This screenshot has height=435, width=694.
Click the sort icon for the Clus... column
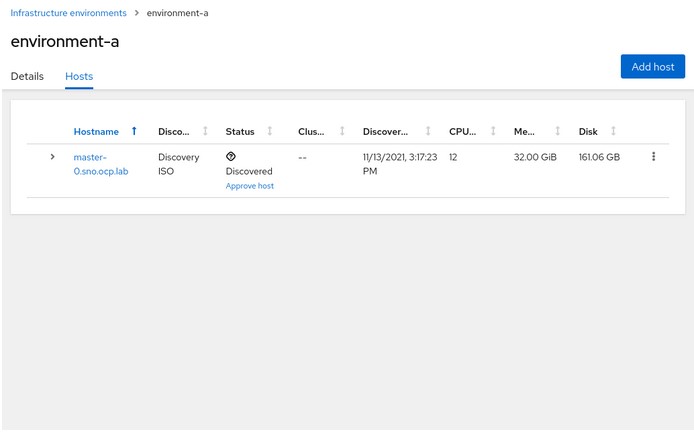click(x=342, y=131)
